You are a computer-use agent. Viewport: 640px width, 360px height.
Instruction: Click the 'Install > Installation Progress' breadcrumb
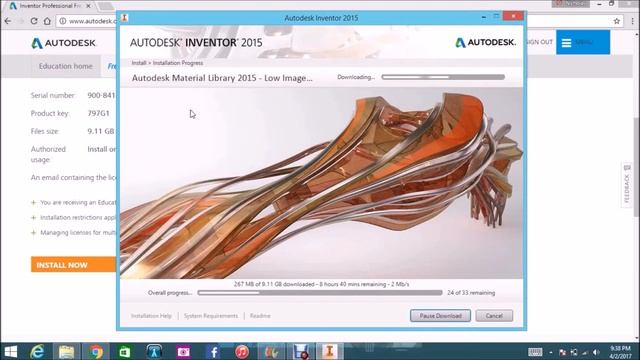tap(167, 63)
